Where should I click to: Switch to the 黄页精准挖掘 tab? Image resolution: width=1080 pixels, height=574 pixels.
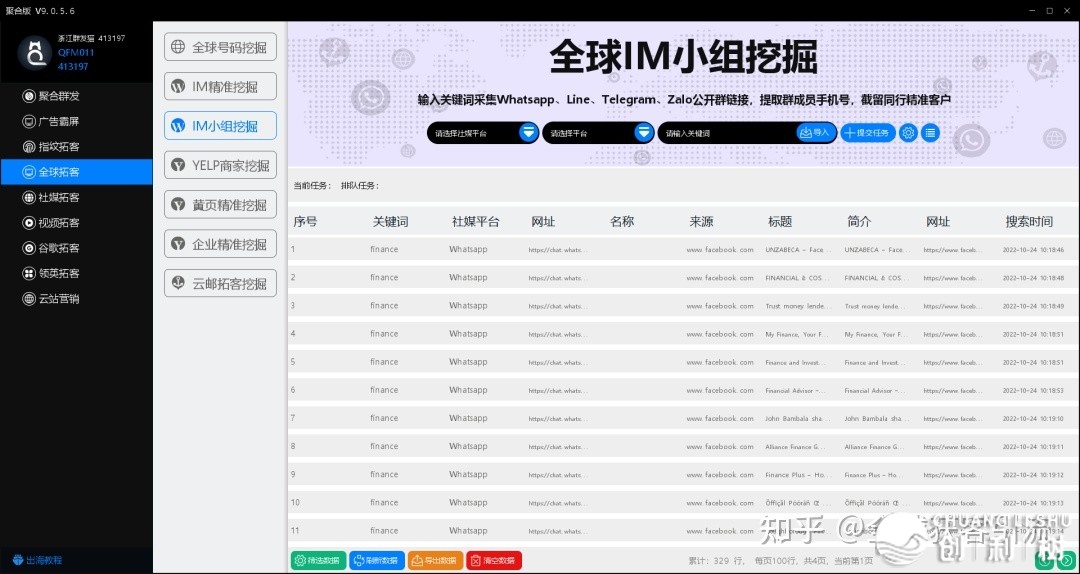click(x=220, y=205)
